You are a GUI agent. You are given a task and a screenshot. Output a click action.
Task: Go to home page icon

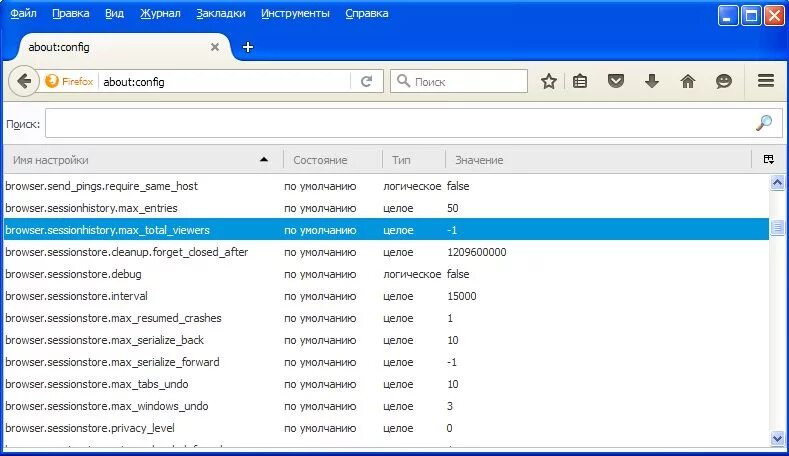pyautogui.click(x=688, y=81)
